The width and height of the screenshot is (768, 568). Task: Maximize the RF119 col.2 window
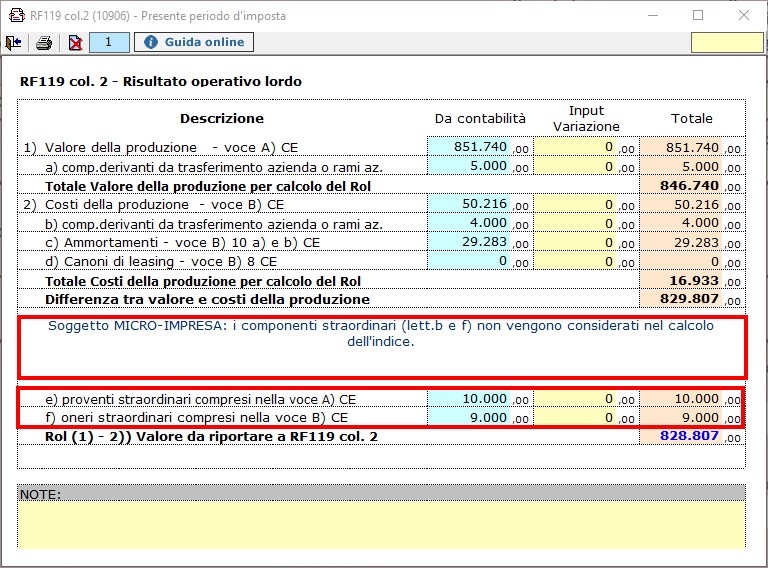[698, 15]
